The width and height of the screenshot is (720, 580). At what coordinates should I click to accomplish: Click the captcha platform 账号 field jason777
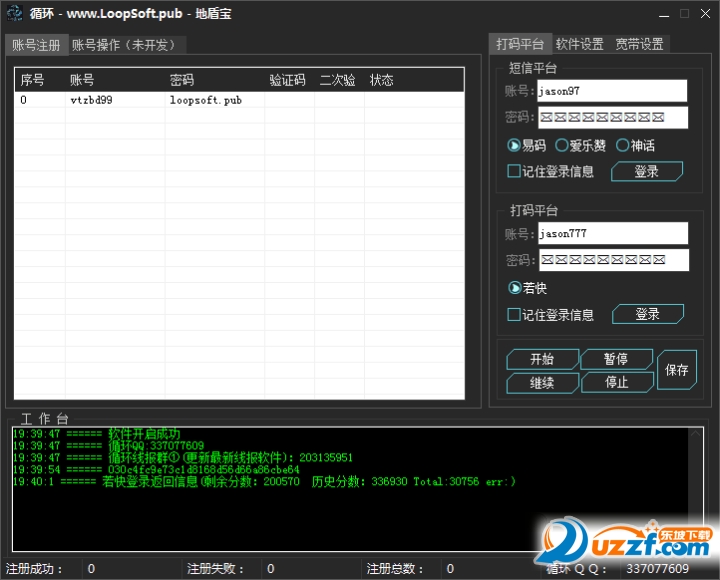613,233
